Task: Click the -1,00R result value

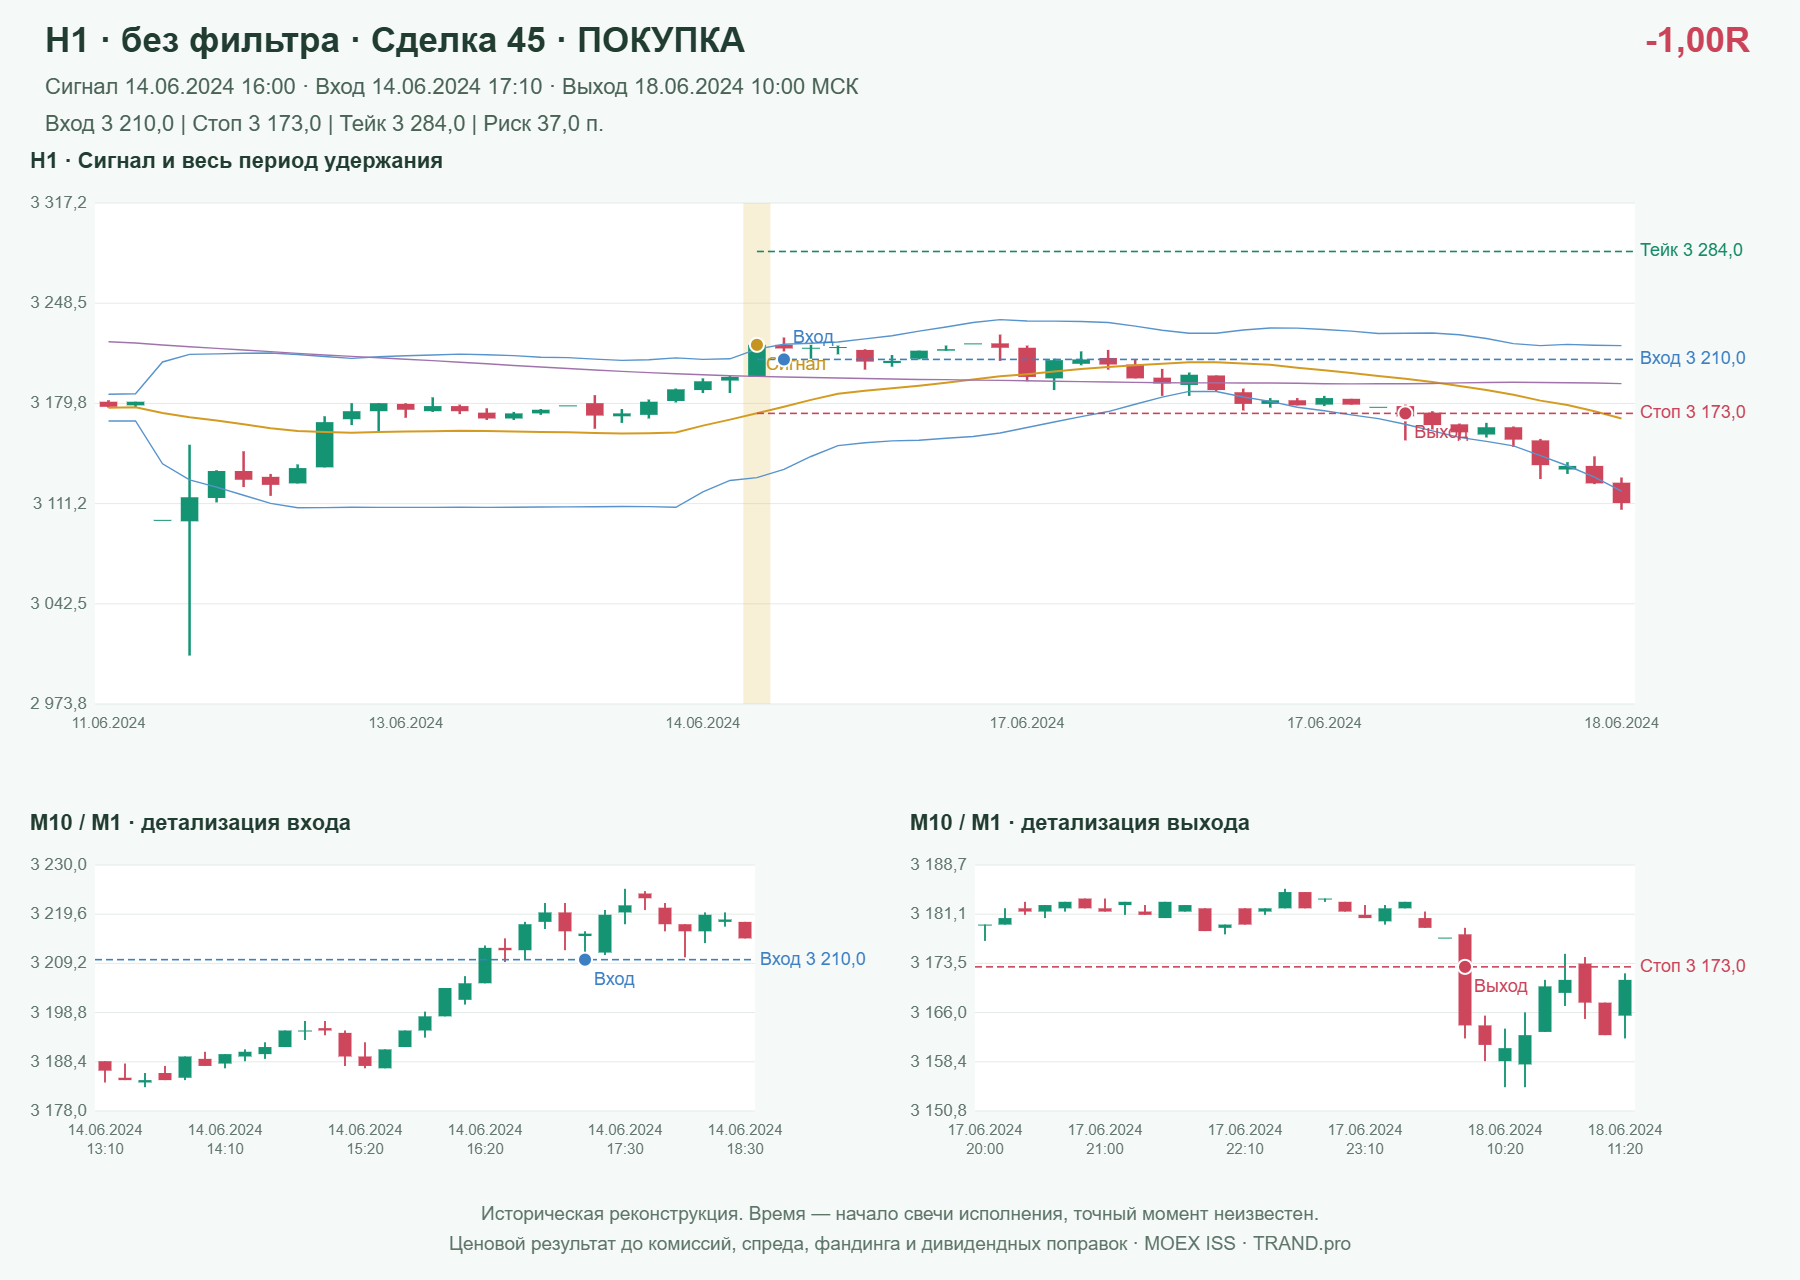Action: tap(1697, 40)
